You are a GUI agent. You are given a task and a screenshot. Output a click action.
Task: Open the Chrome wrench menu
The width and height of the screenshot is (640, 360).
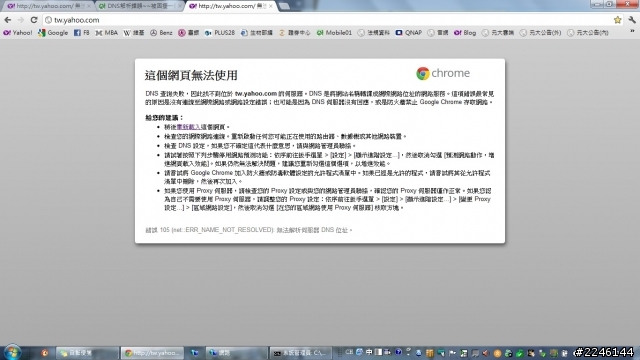click(x=632, y=20)
